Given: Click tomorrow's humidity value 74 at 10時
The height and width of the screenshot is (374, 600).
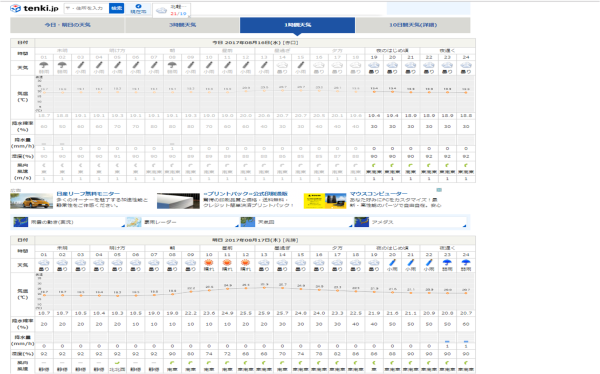Looking at the screenshot, I should (x=209, y=354).
